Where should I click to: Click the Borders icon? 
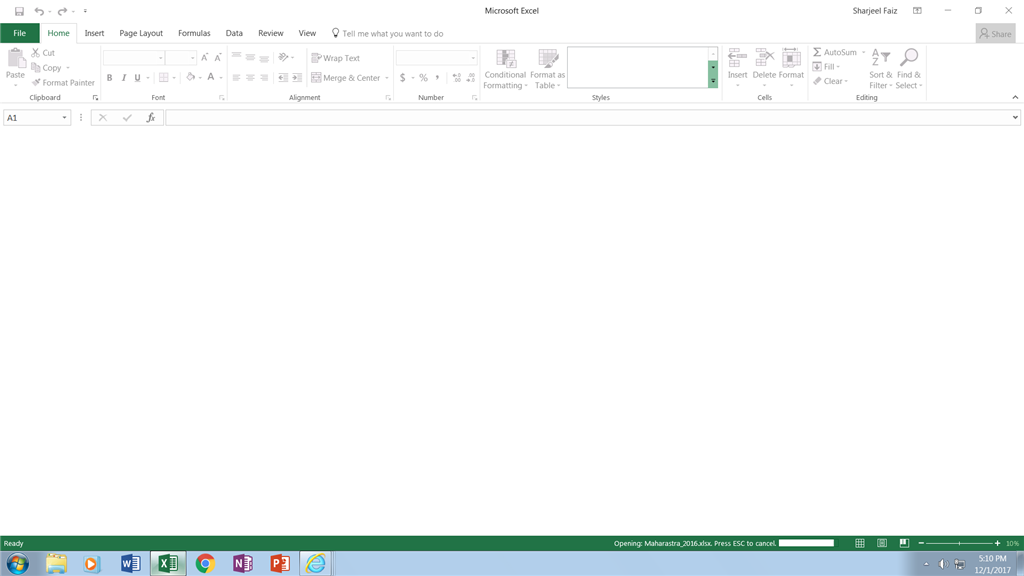(164, 78)
